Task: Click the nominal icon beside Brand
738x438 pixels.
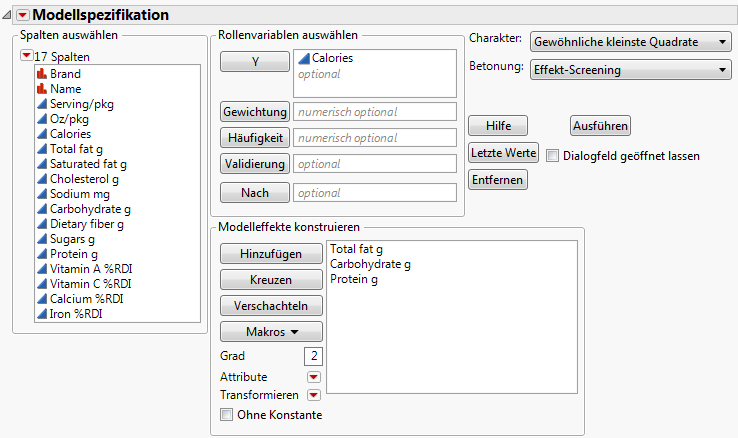Action: click(x=42, y=74)
